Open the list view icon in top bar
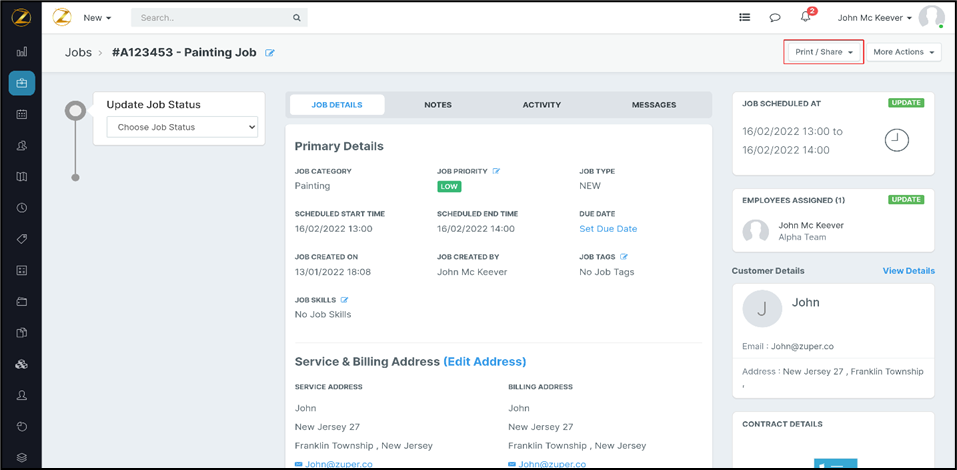Image resolution: width=957 pixels, height=470 pixels. [x=744, y=18]
